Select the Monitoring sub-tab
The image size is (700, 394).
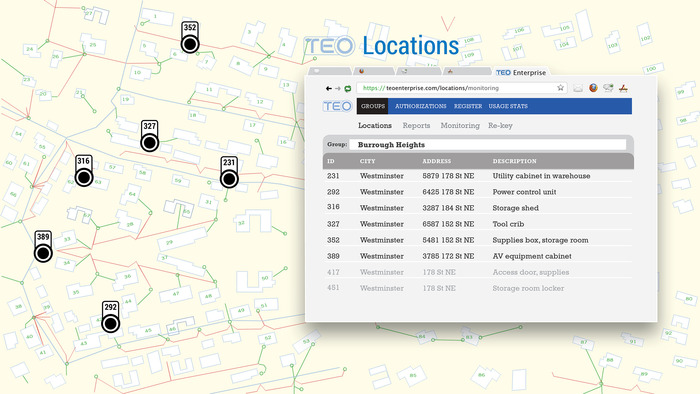tap(460, 125)
